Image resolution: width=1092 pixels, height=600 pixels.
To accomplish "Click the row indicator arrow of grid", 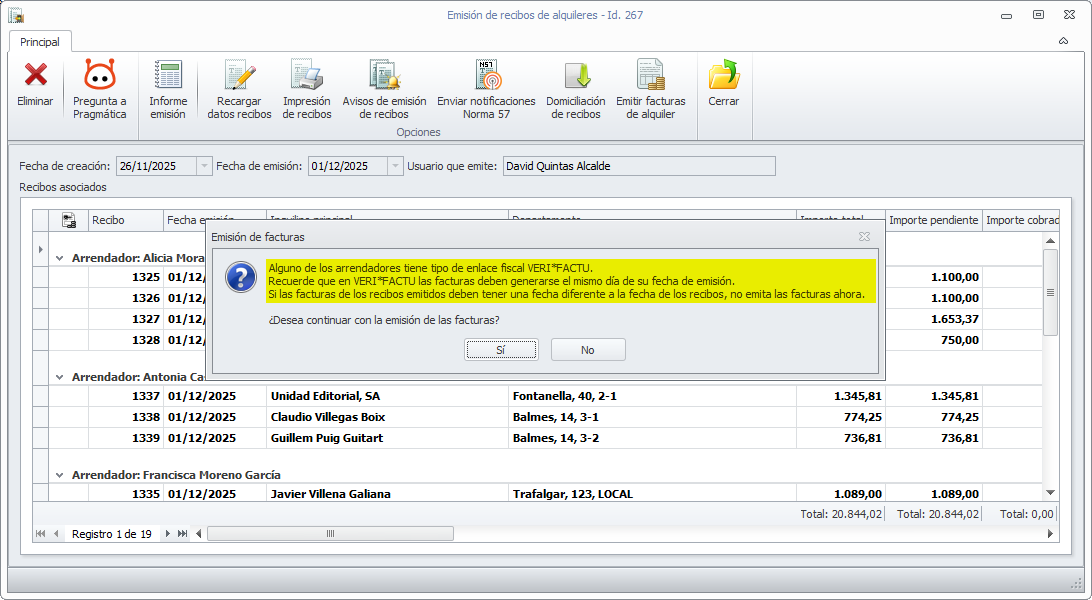I will pyautogui.click(x=40, y=249).
